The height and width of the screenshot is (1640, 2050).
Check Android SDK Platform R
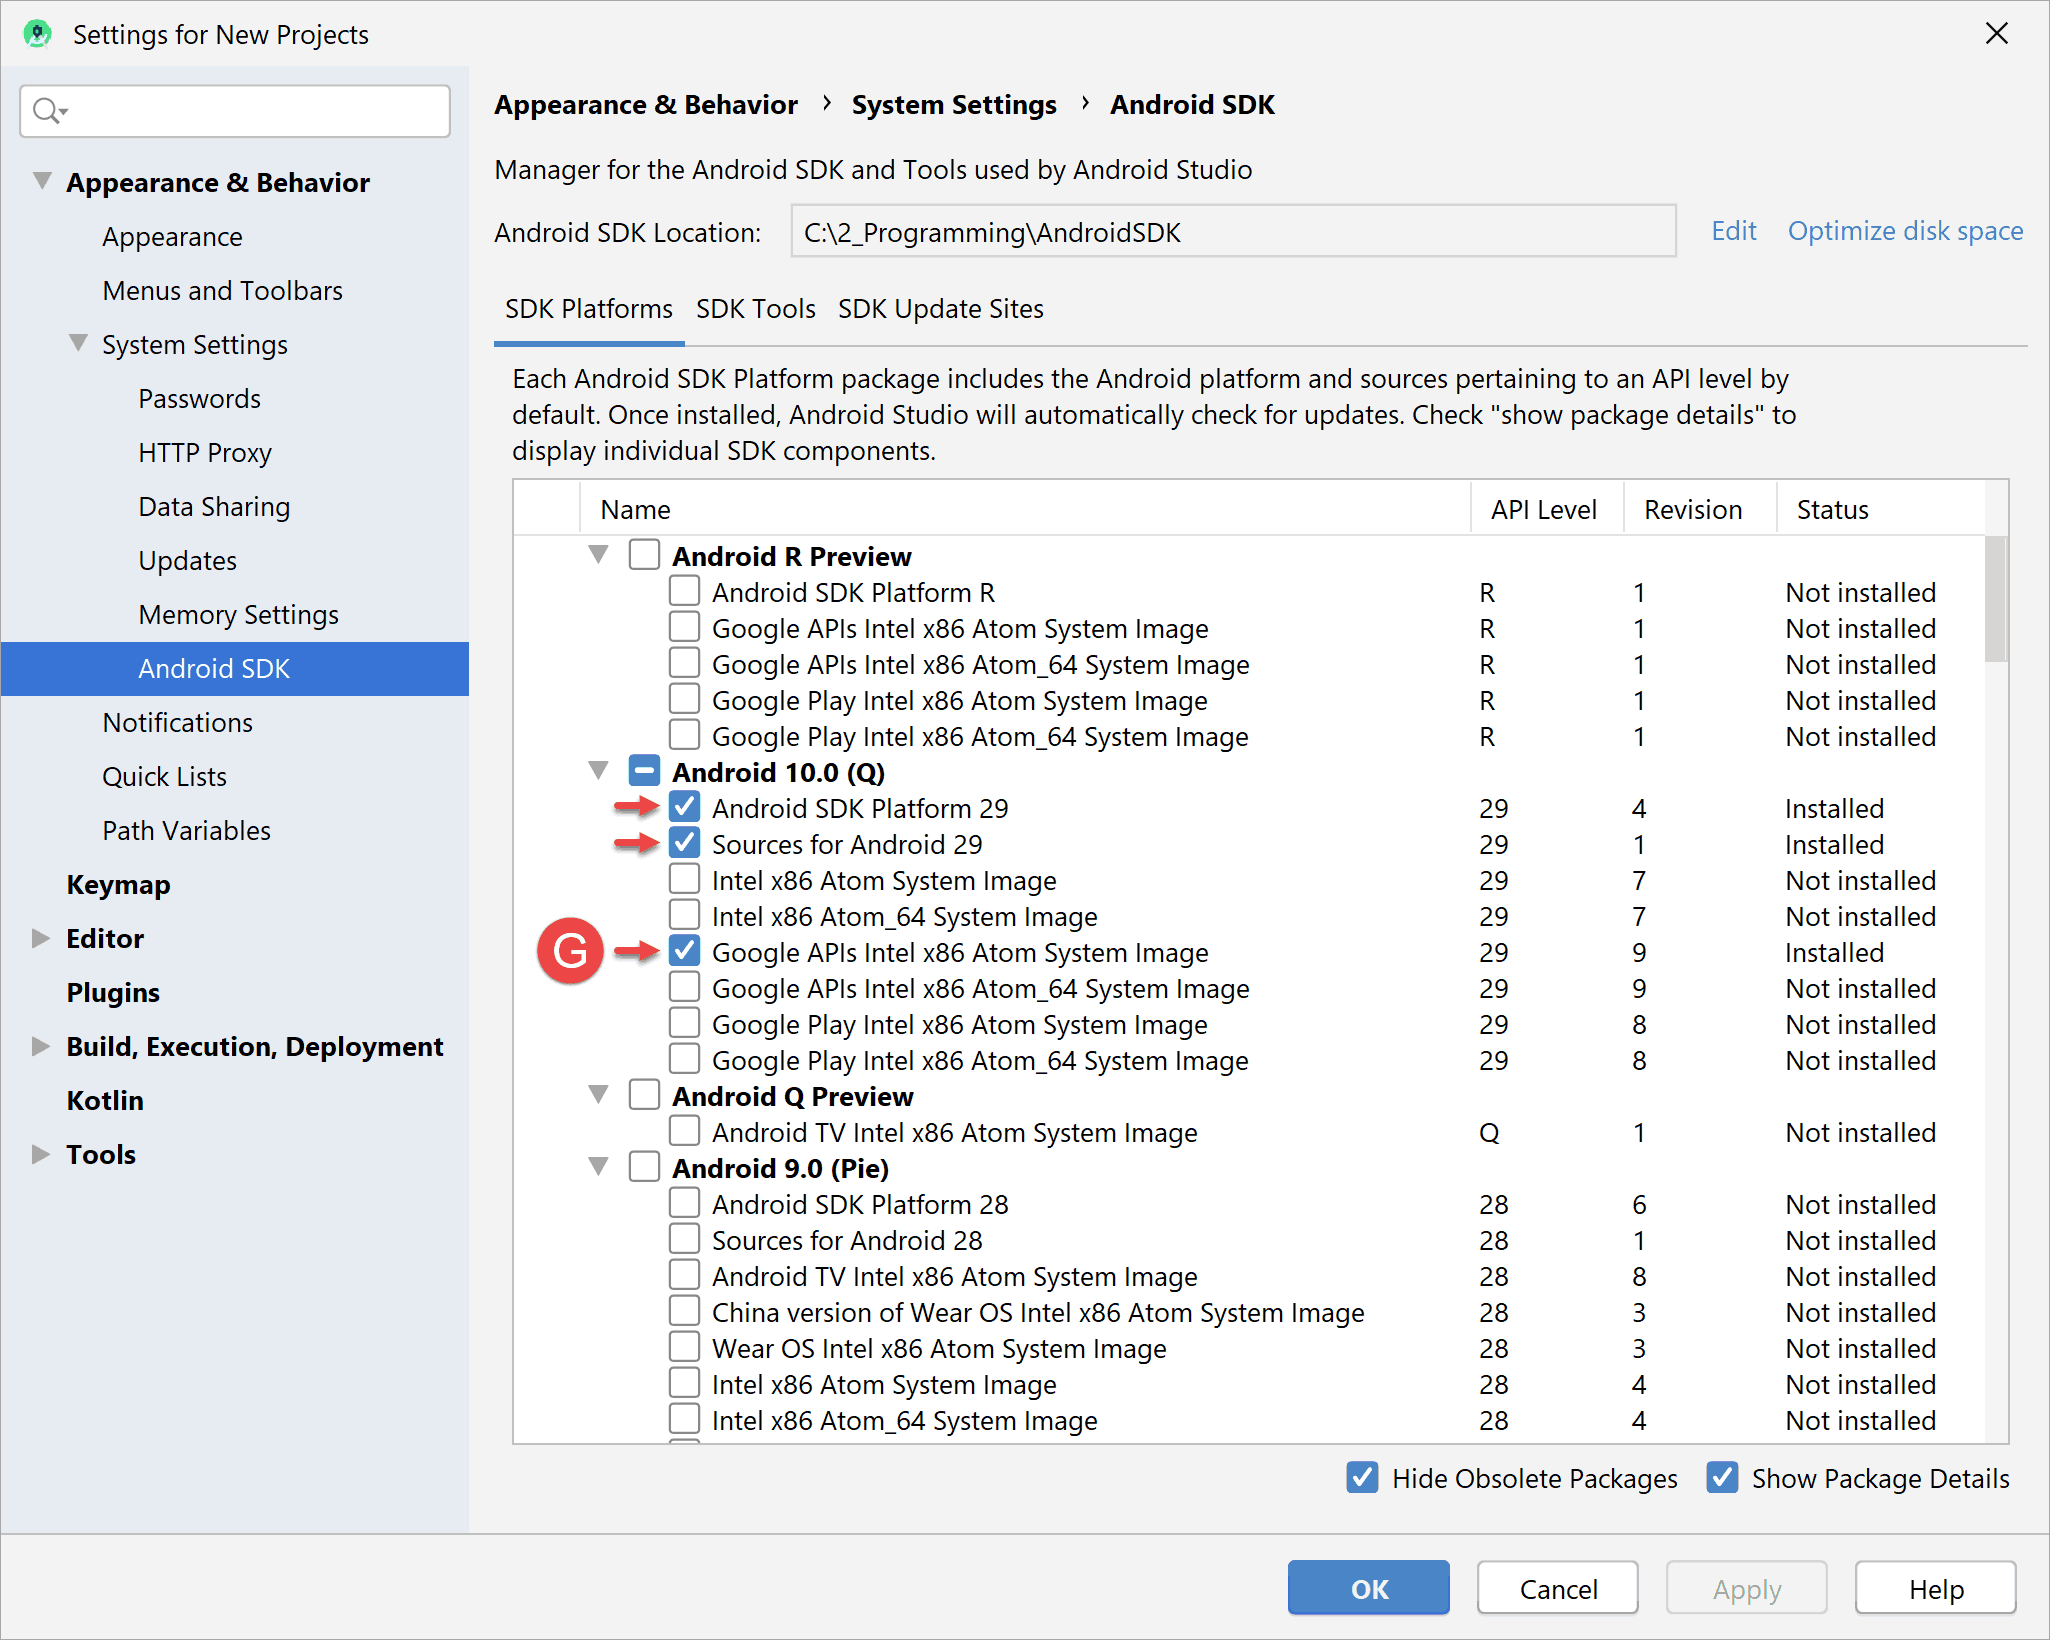(x=684, y=591)
